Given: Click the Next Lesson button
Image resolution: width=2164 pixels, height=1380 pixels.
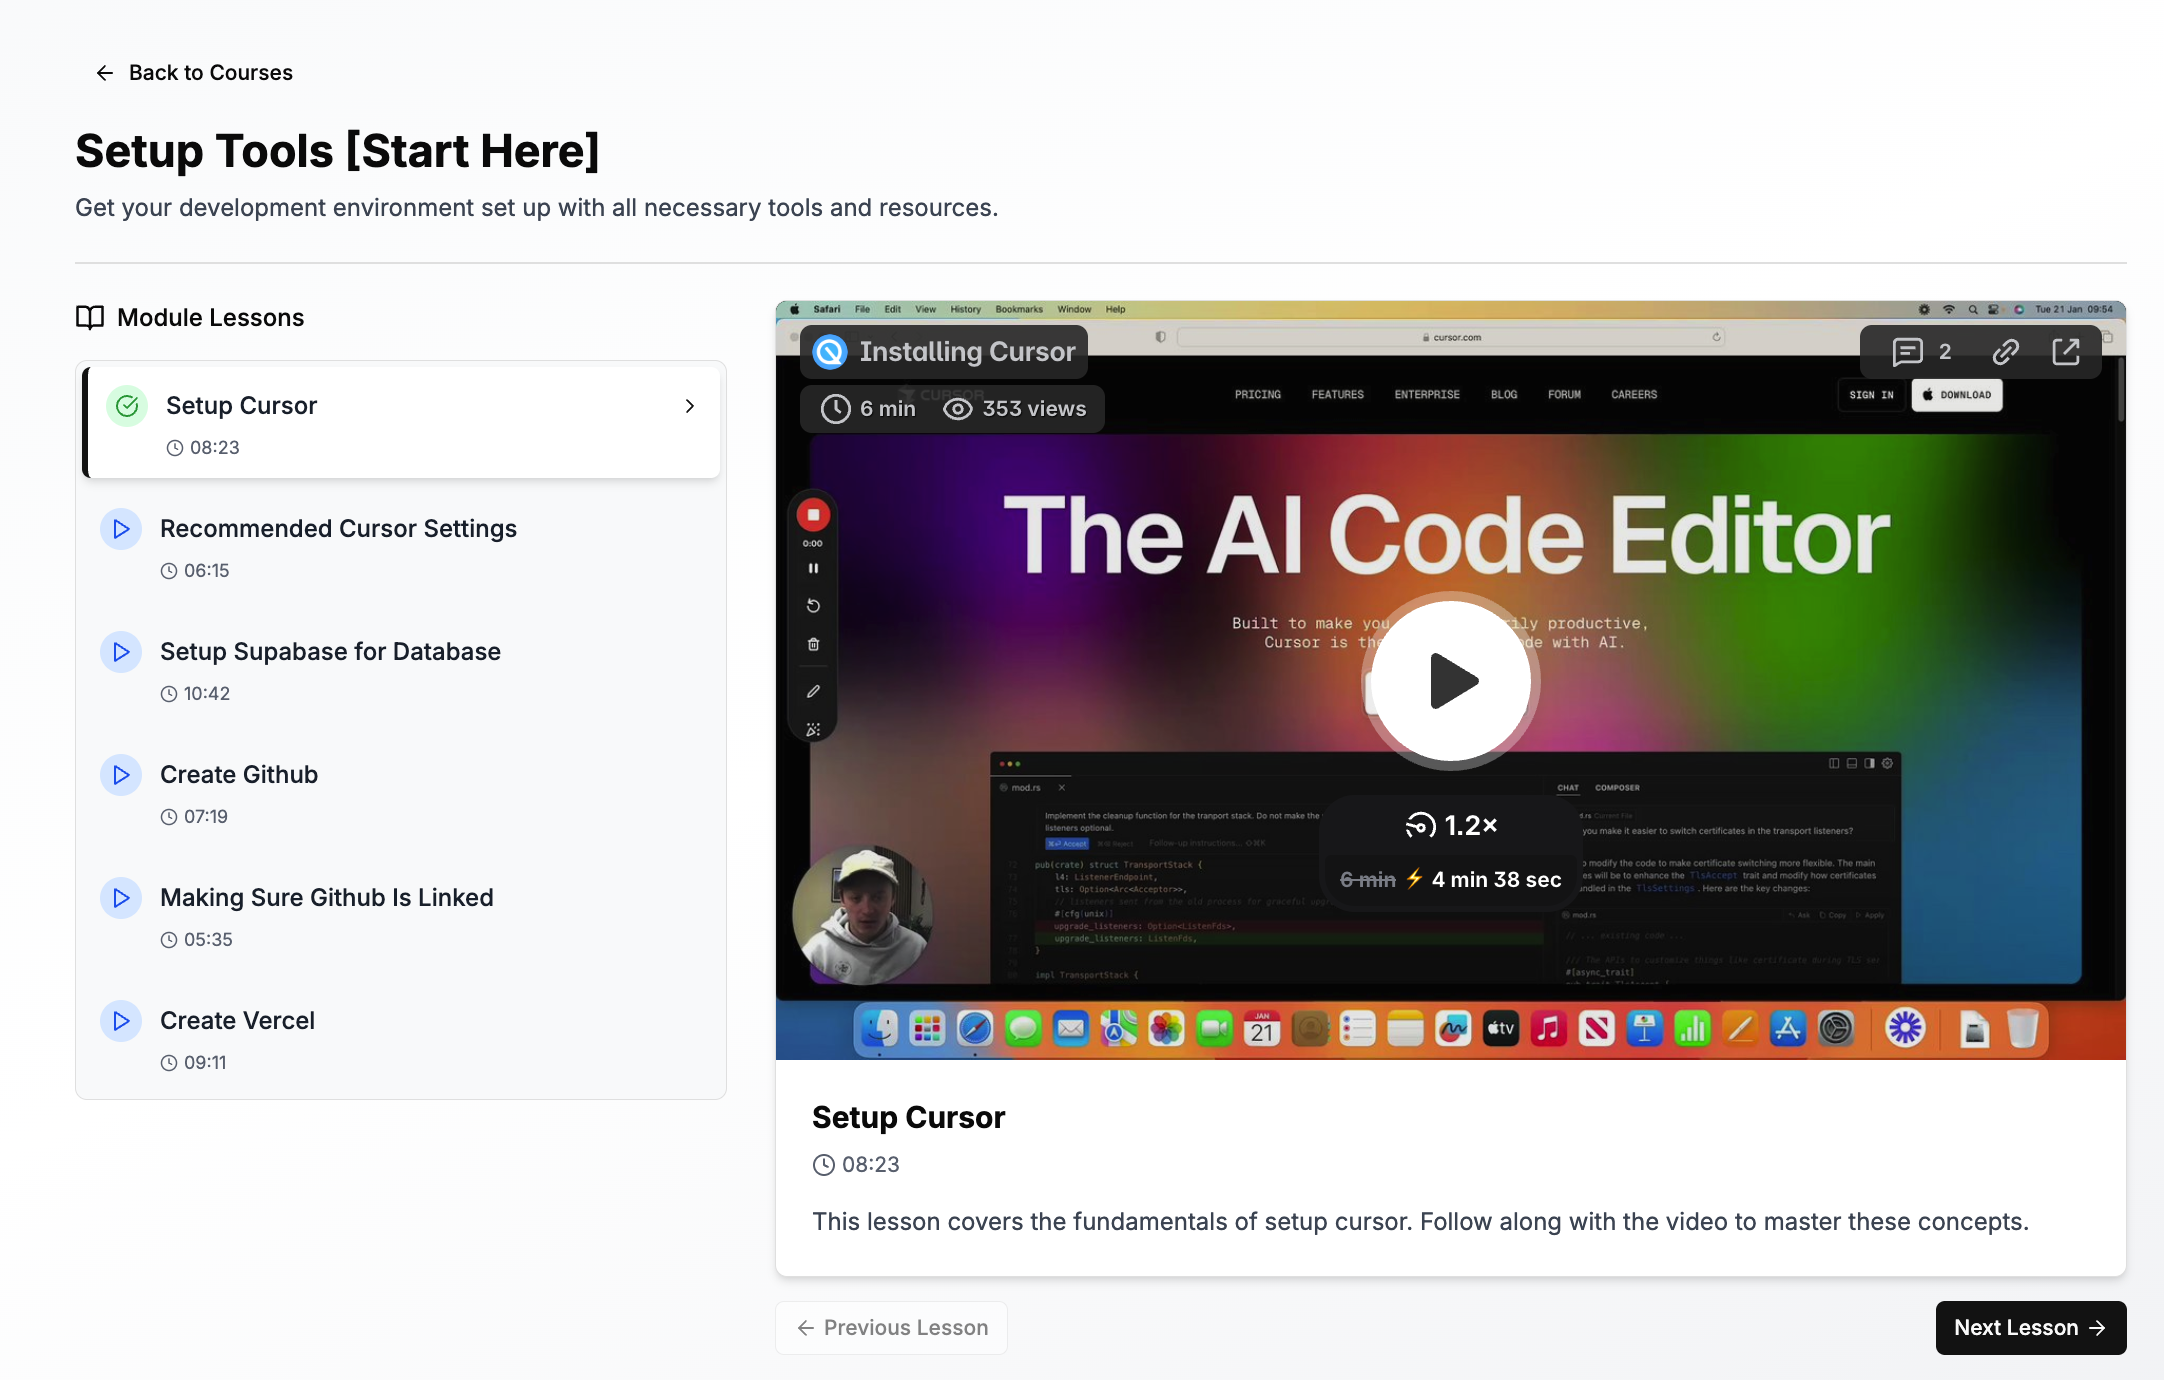Looking at the screenshot, I should tap(2030, 1328).
